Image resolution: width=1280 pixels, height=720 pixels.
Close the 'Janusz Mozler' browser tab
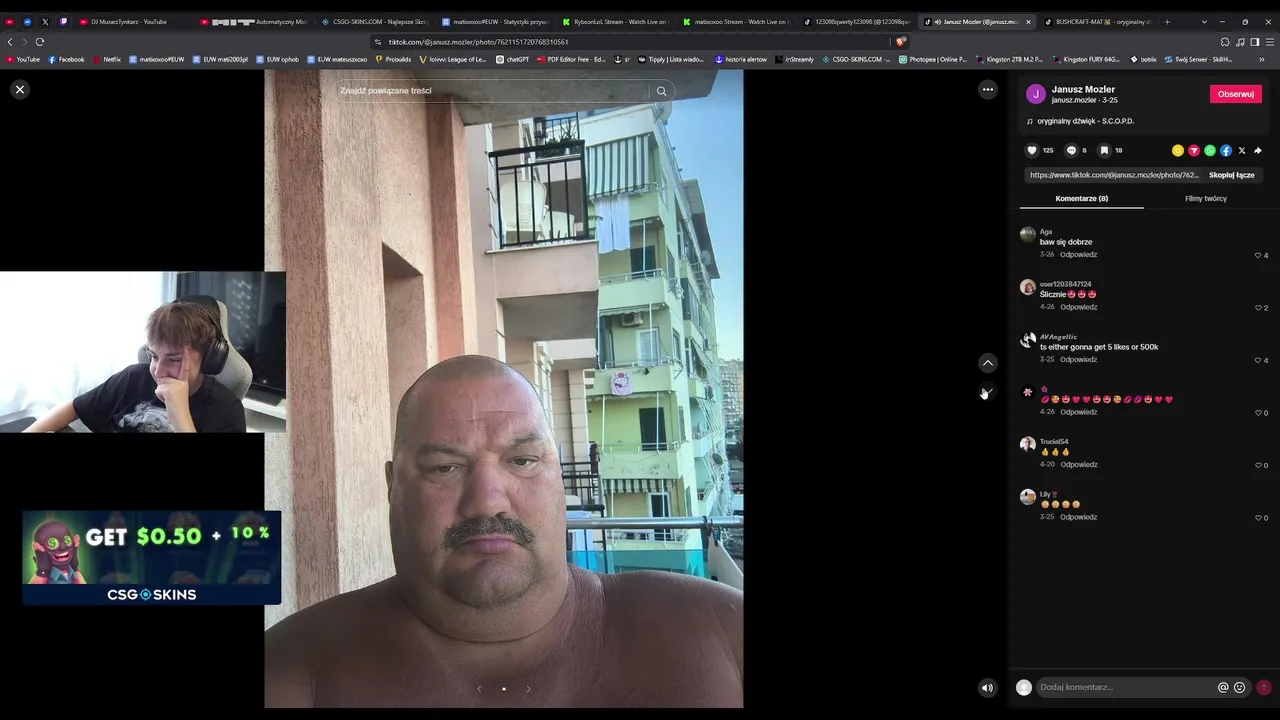(1026, 21)
